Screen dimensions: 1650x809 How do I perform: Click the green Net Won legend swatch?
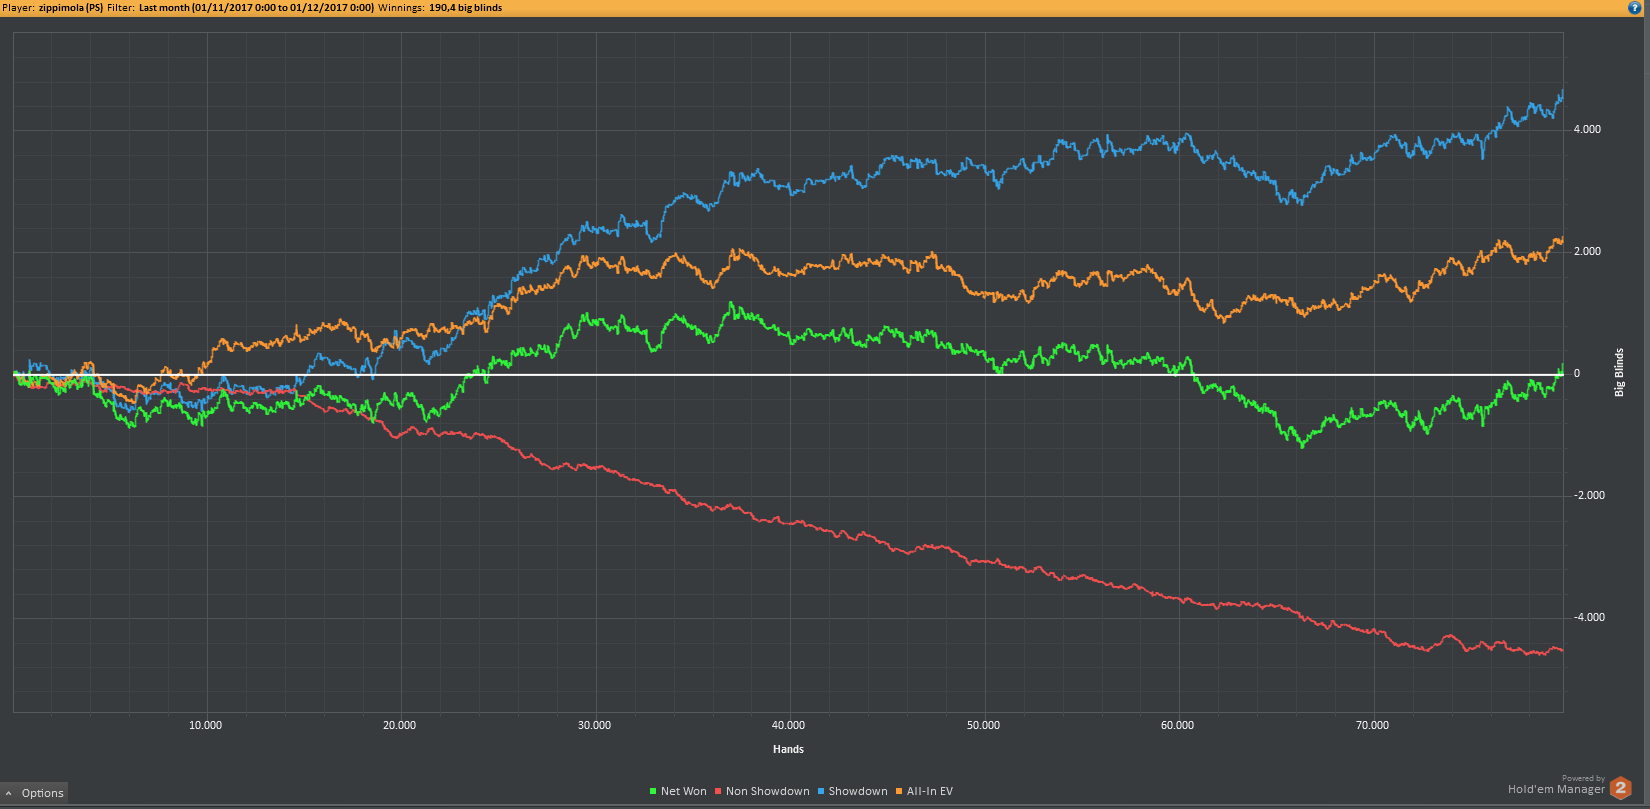pyautogui.click(x=653, y=791)
